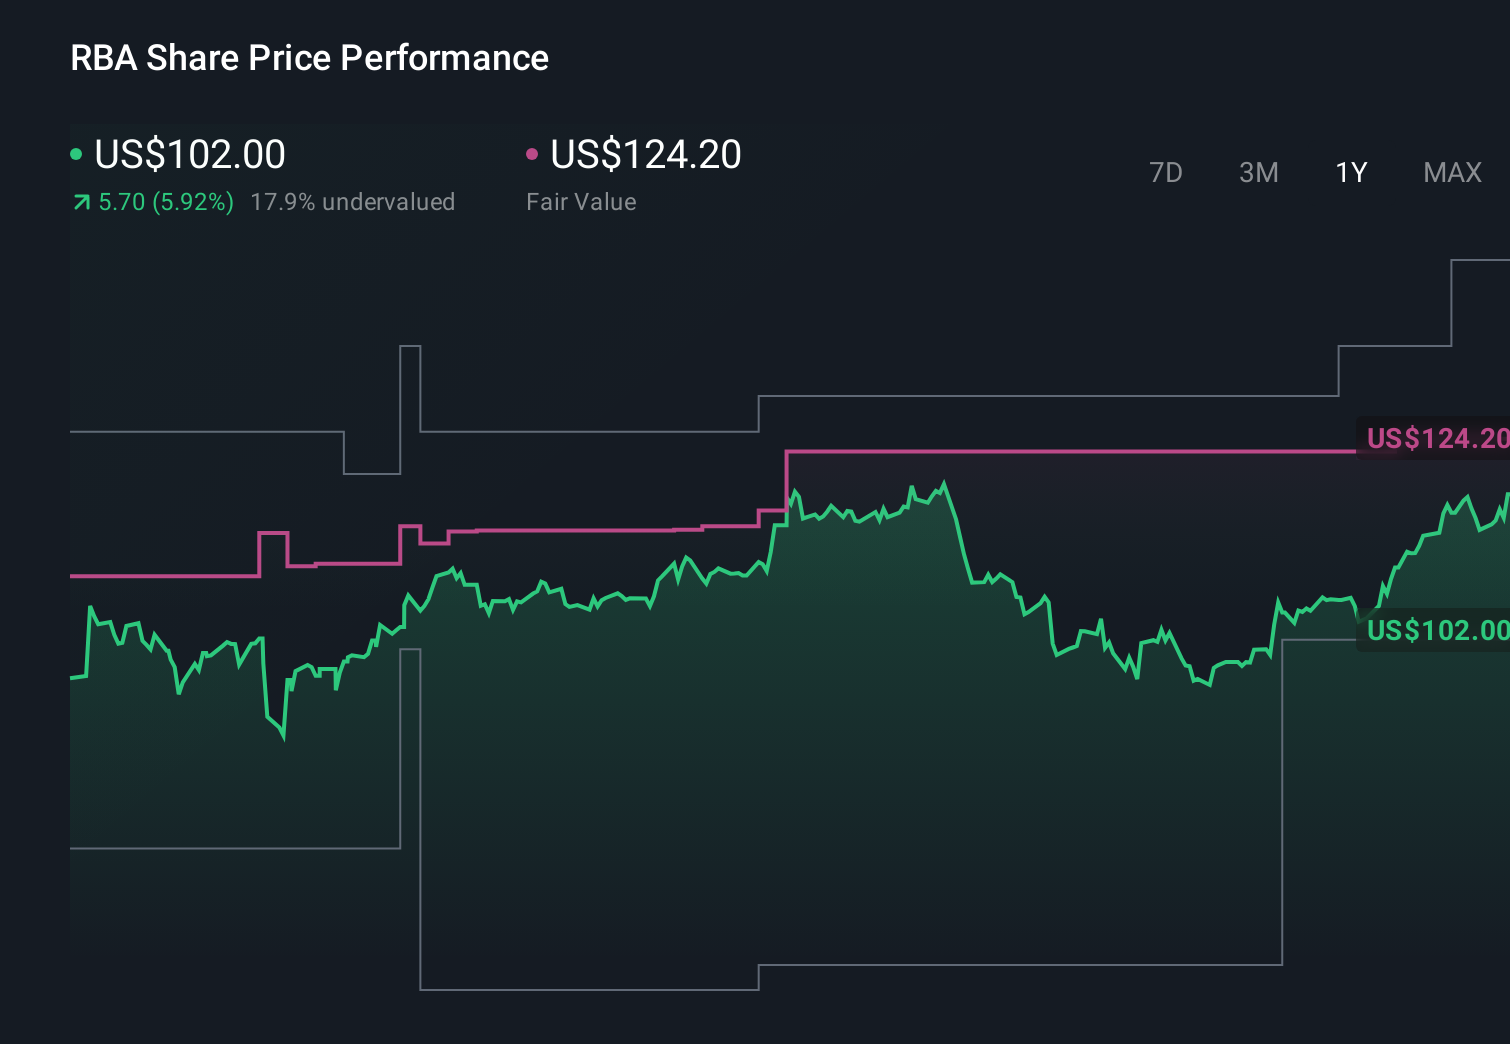
Task: Click the green share price legend dot
Action: [76, 153]
